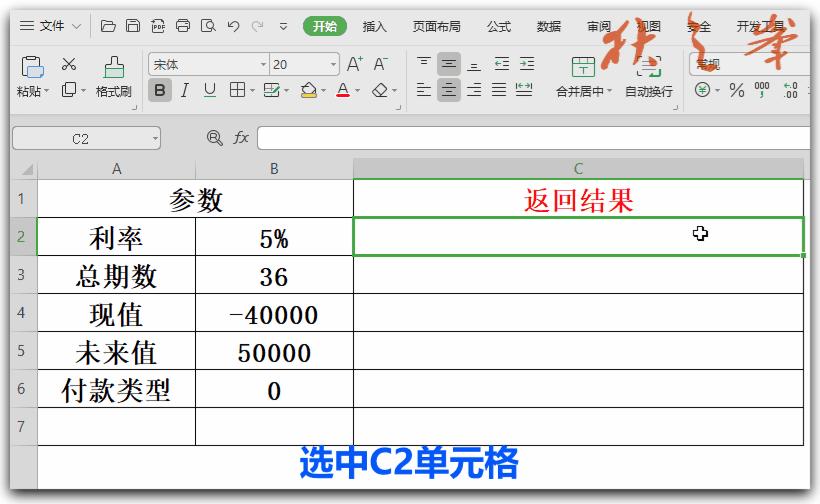Expand quick access toolbar customization arrow
The height and width of the screenshot is (504, 820).
tap(283, 26)
